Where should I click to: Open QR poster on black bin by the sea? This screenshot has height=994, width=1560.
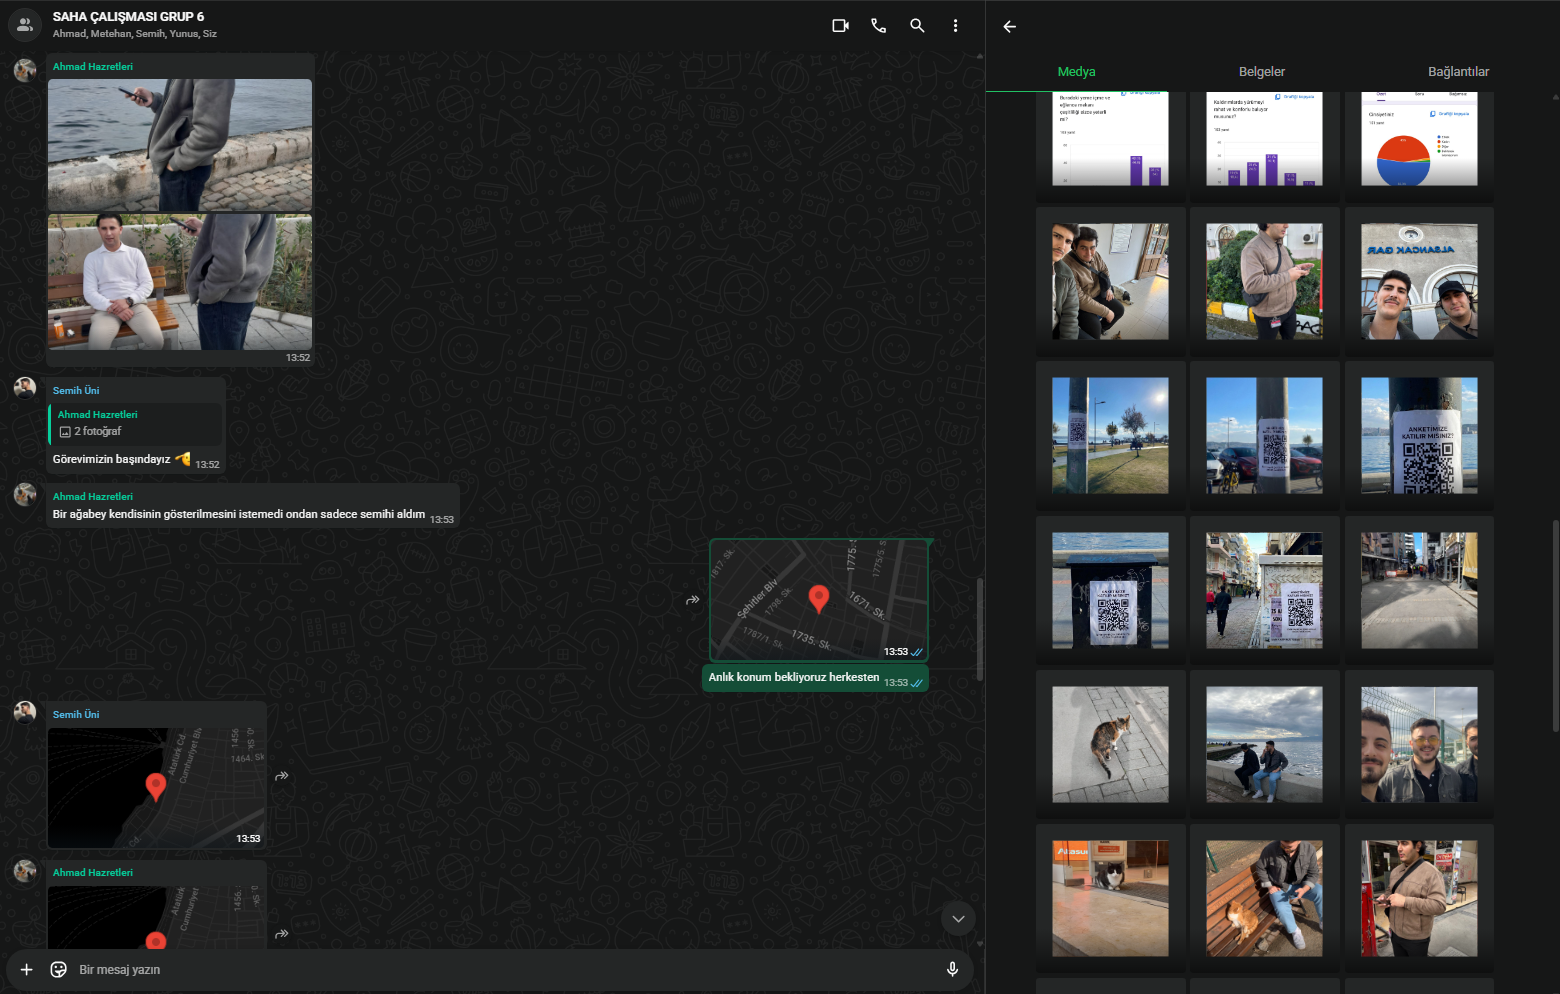click(1110, 590)
